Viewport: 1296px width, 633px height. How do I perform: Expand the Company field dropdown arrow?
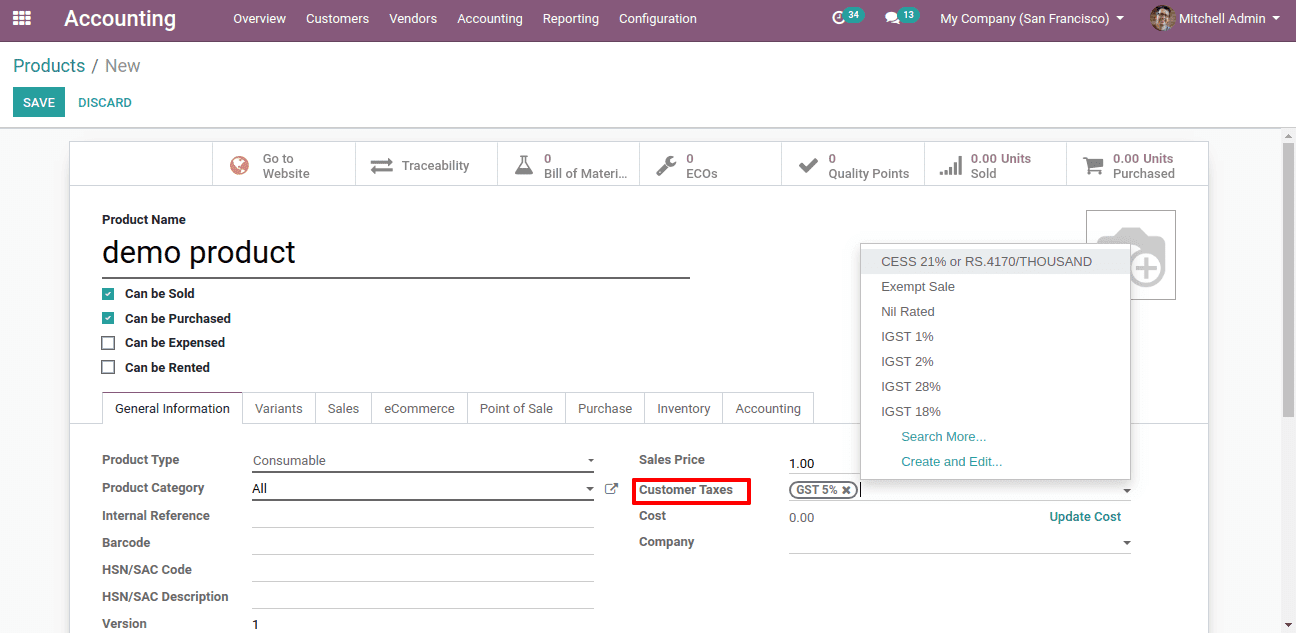[1127, 543]
